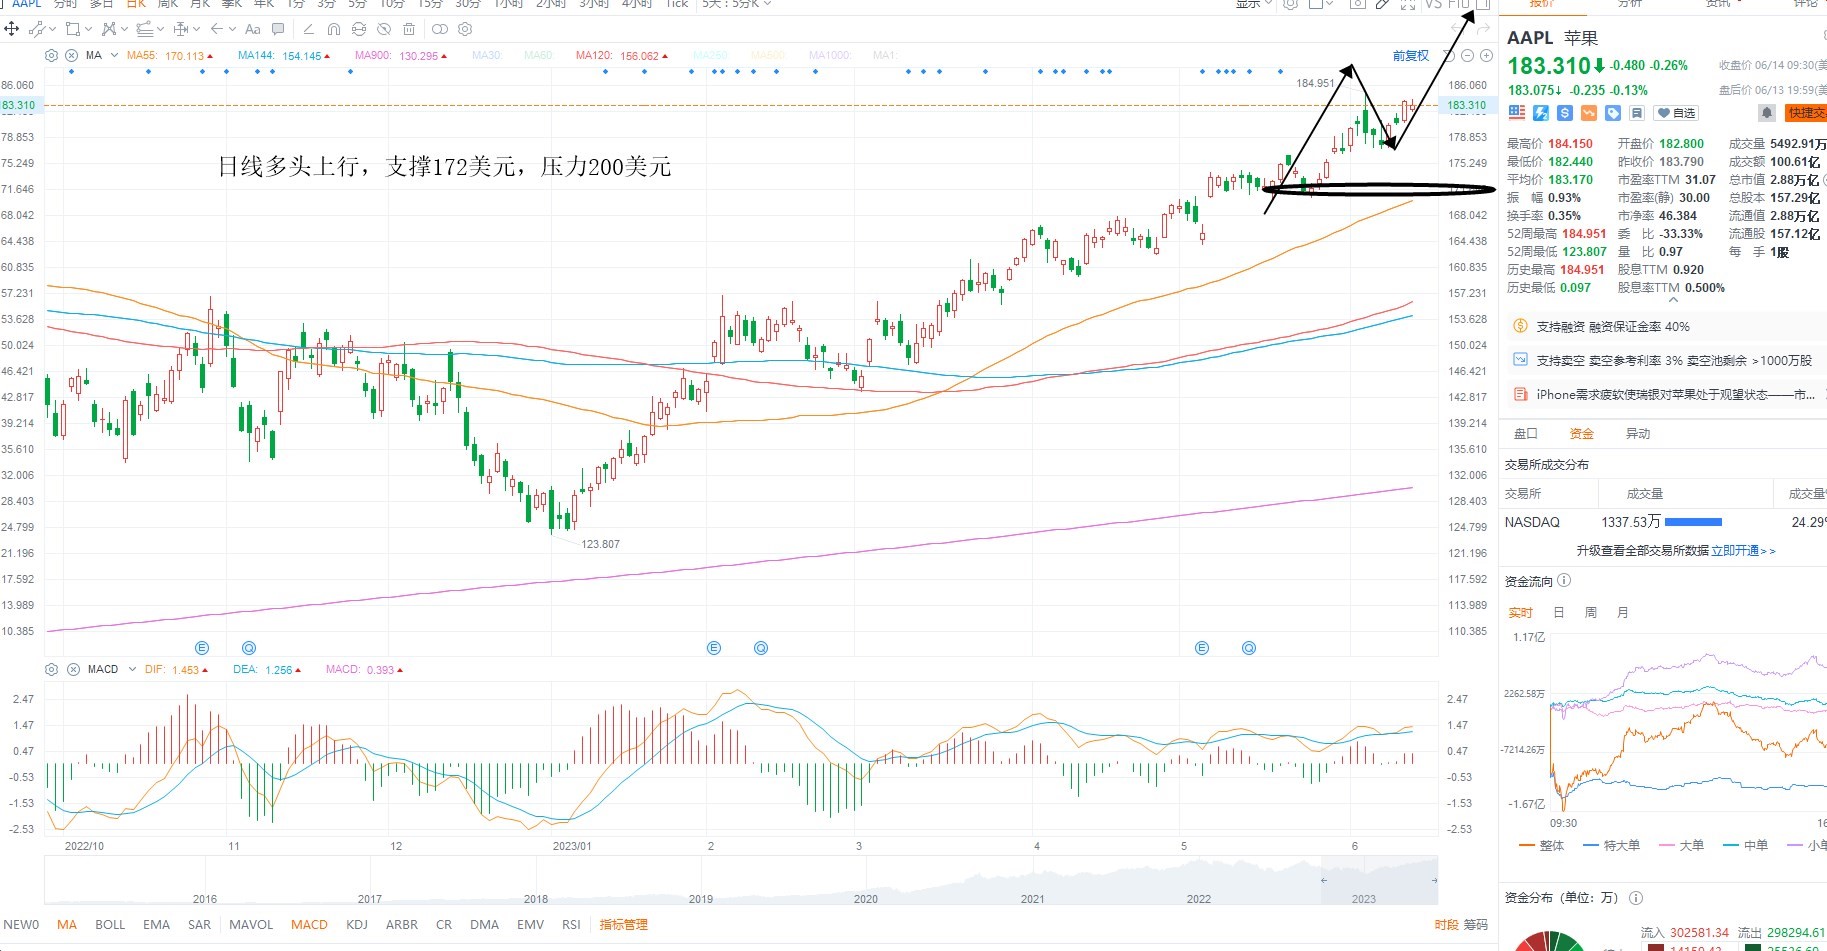Click the 整体 orange legend swatch
This screenshot has height=951, width=1827.
1527,845
